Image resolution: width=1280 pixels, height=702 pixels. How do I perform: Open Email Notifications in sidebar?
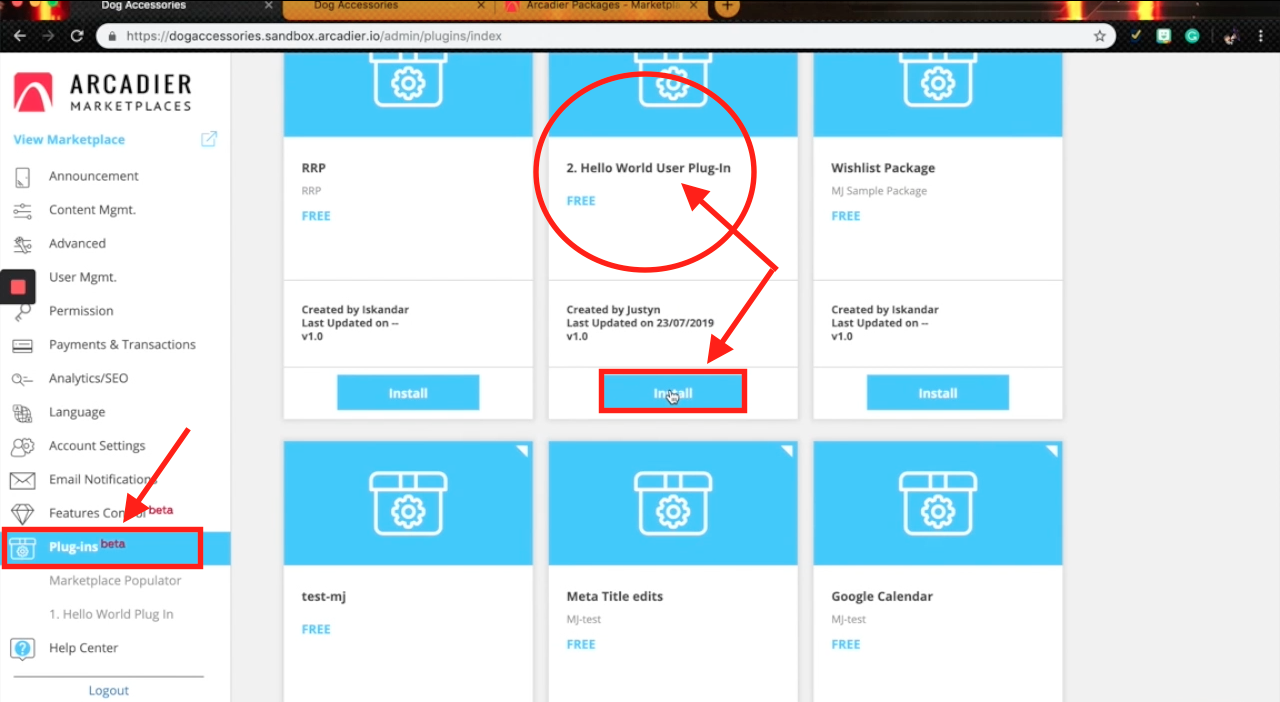tap(103, 480)
